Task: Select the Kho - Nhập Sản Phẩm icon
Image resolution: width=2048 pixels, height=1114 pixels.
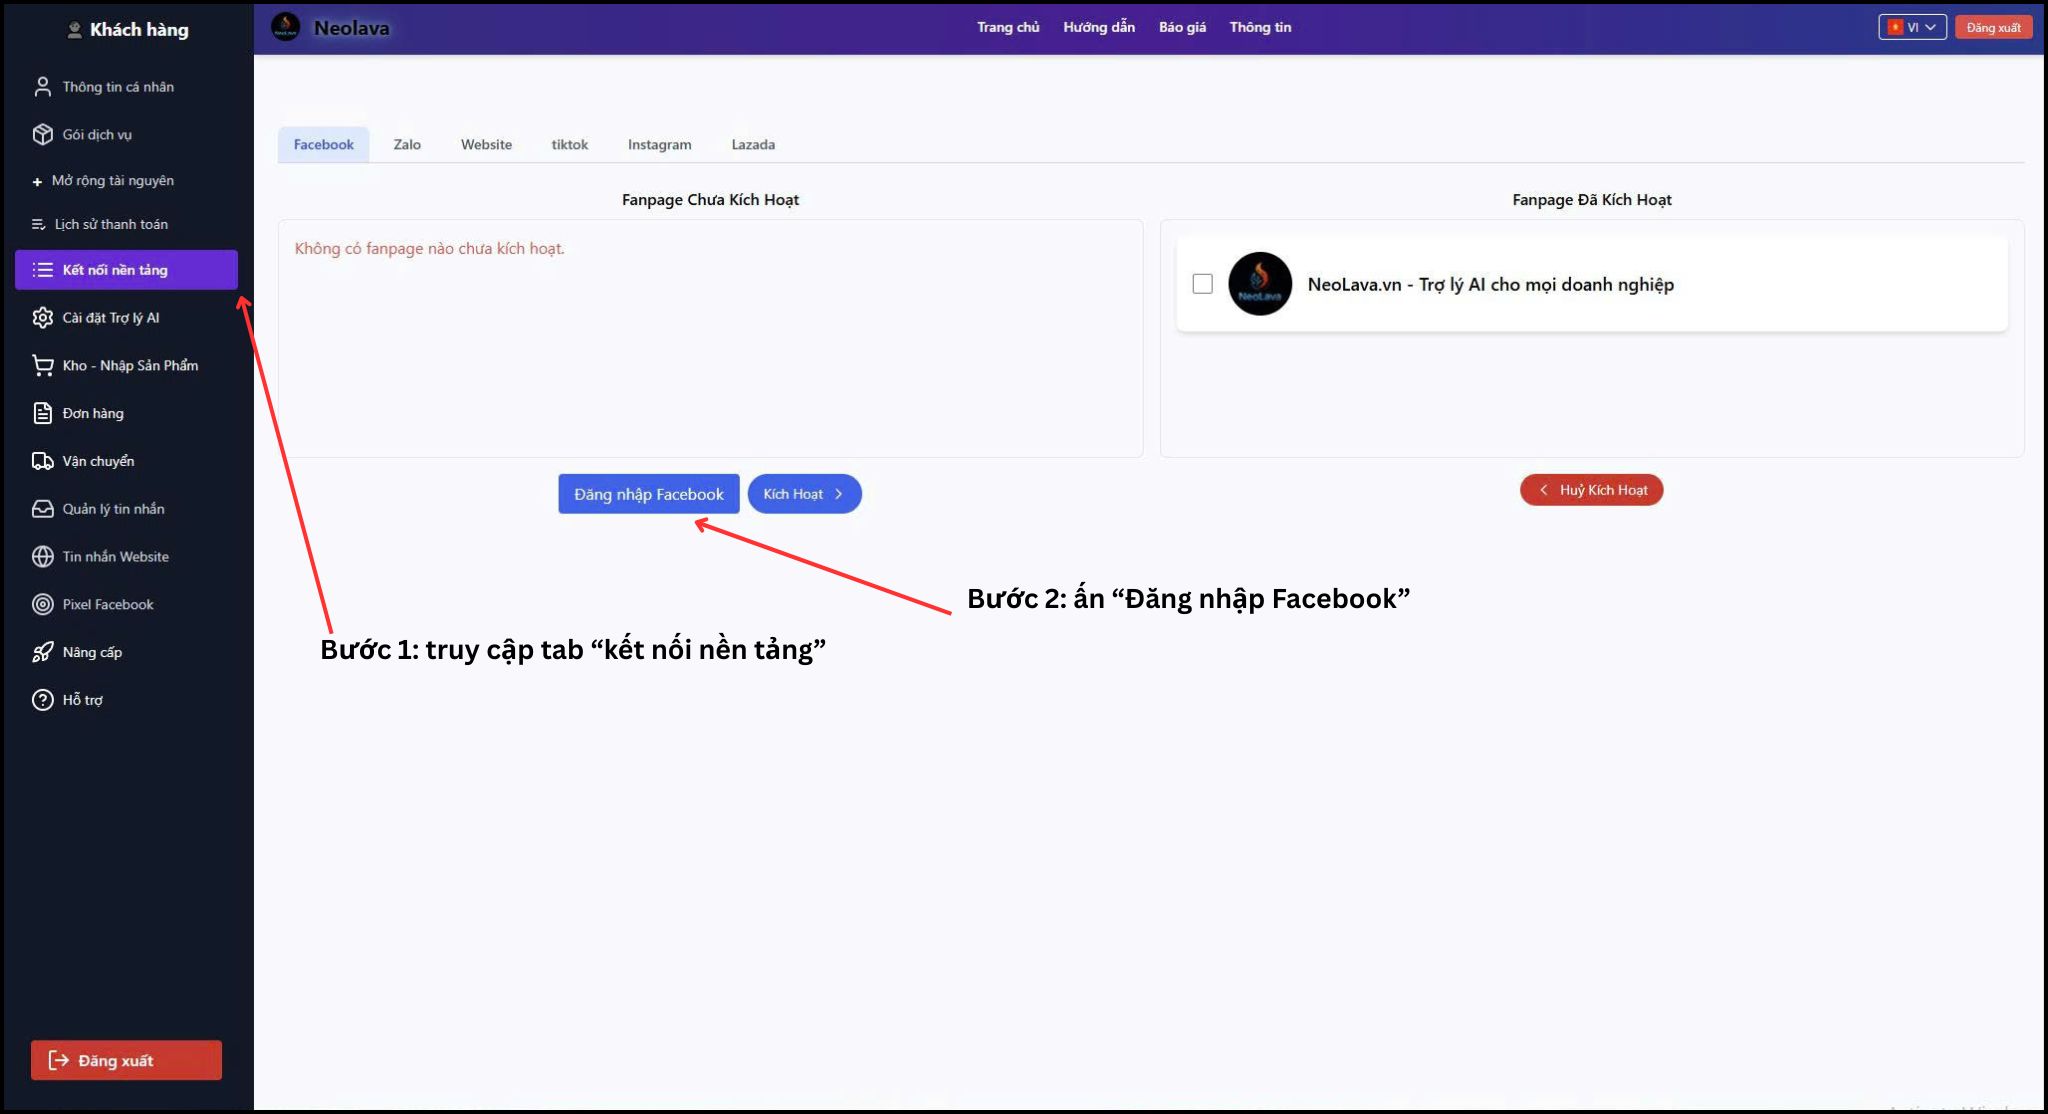Action: click(43, 365)
